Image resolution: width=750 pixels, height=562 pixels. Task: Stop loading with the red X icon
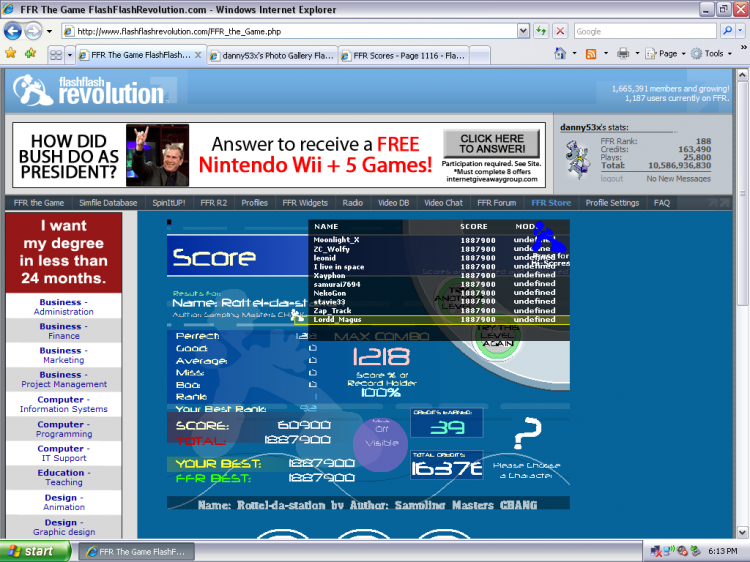click(560, 31)
